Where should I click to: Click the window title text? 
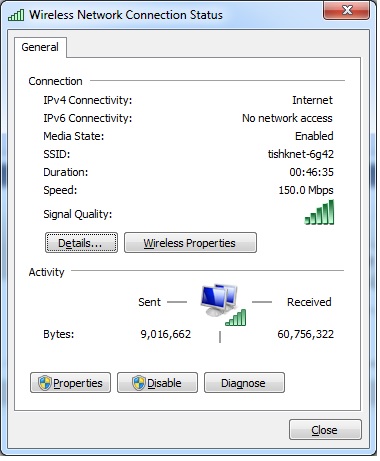click(x=126, y=15)
